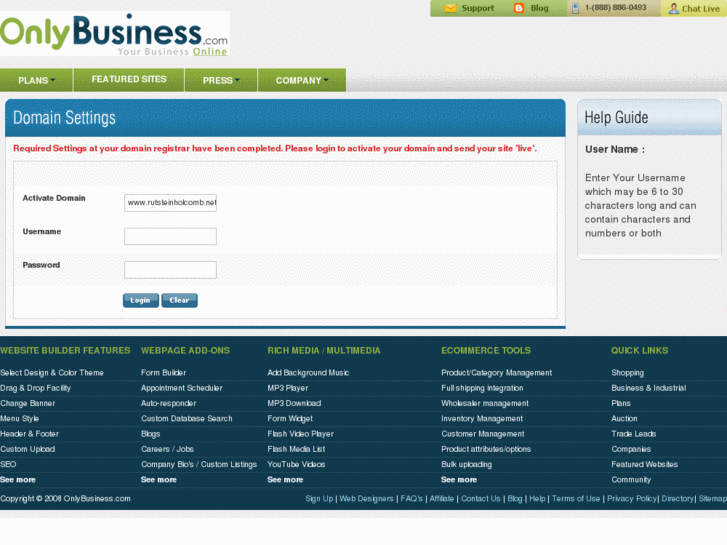Click the Activate Domain input field
The image size is (727, 545).
pyautogui.click(x=170, y=203)
